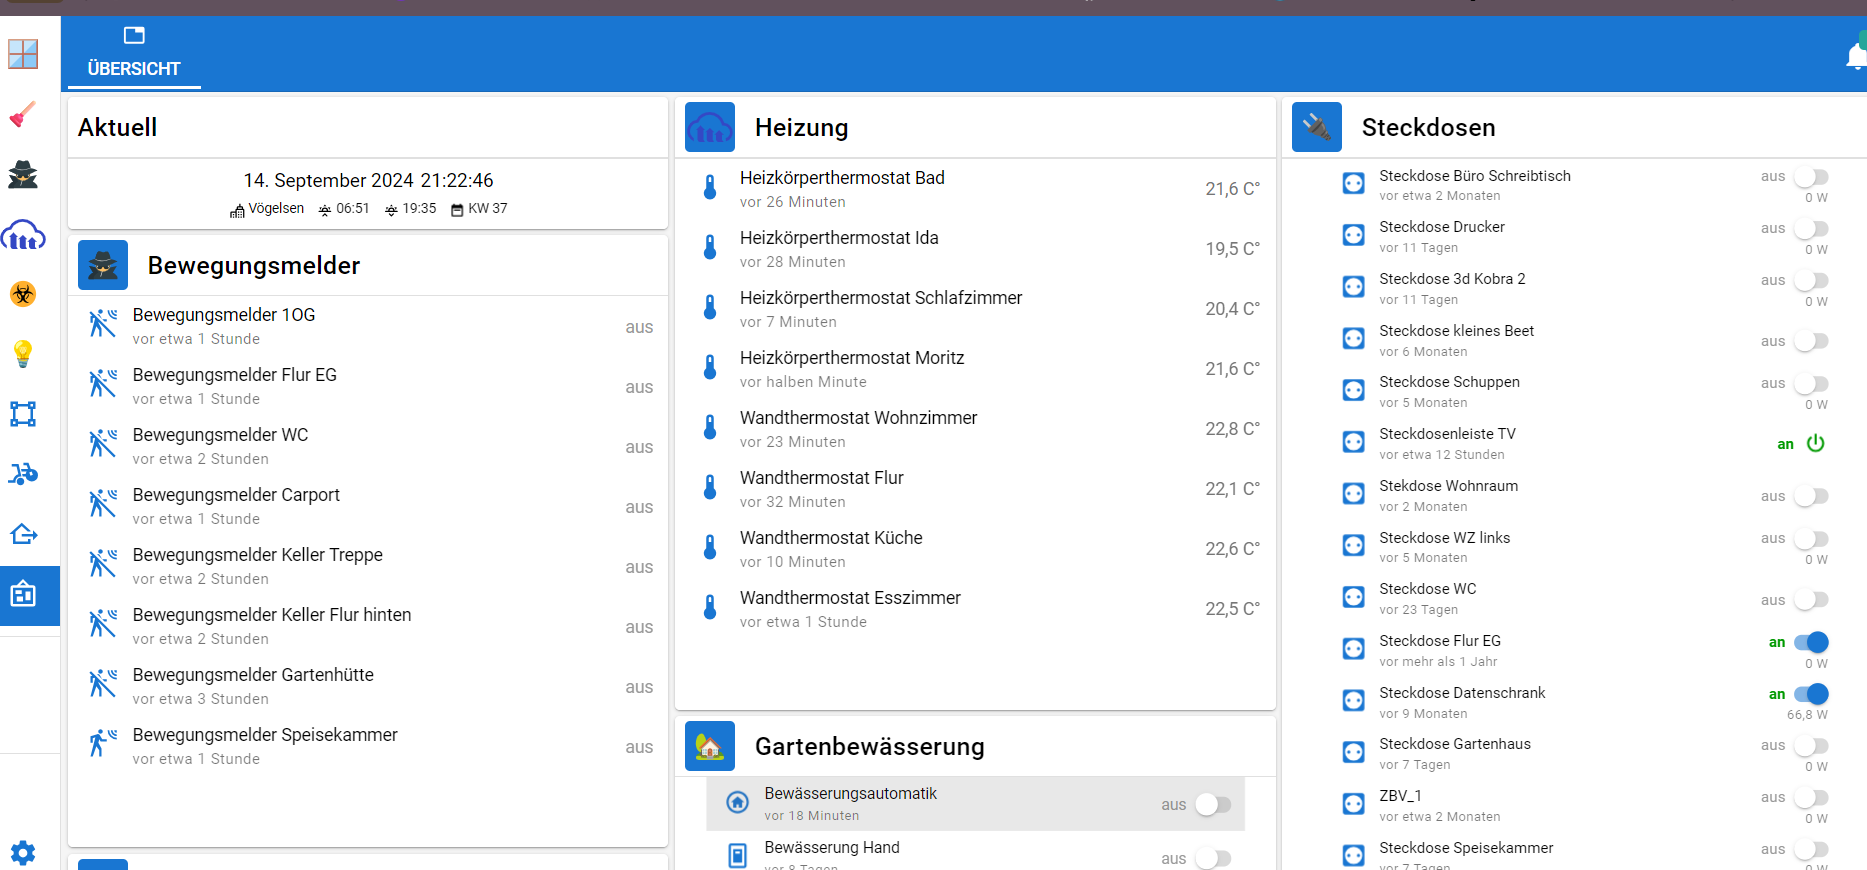
Task: Open Heizkörperthermostat Schlafzimmer entry
Action: pyautogui.click(x=975, y=309)
